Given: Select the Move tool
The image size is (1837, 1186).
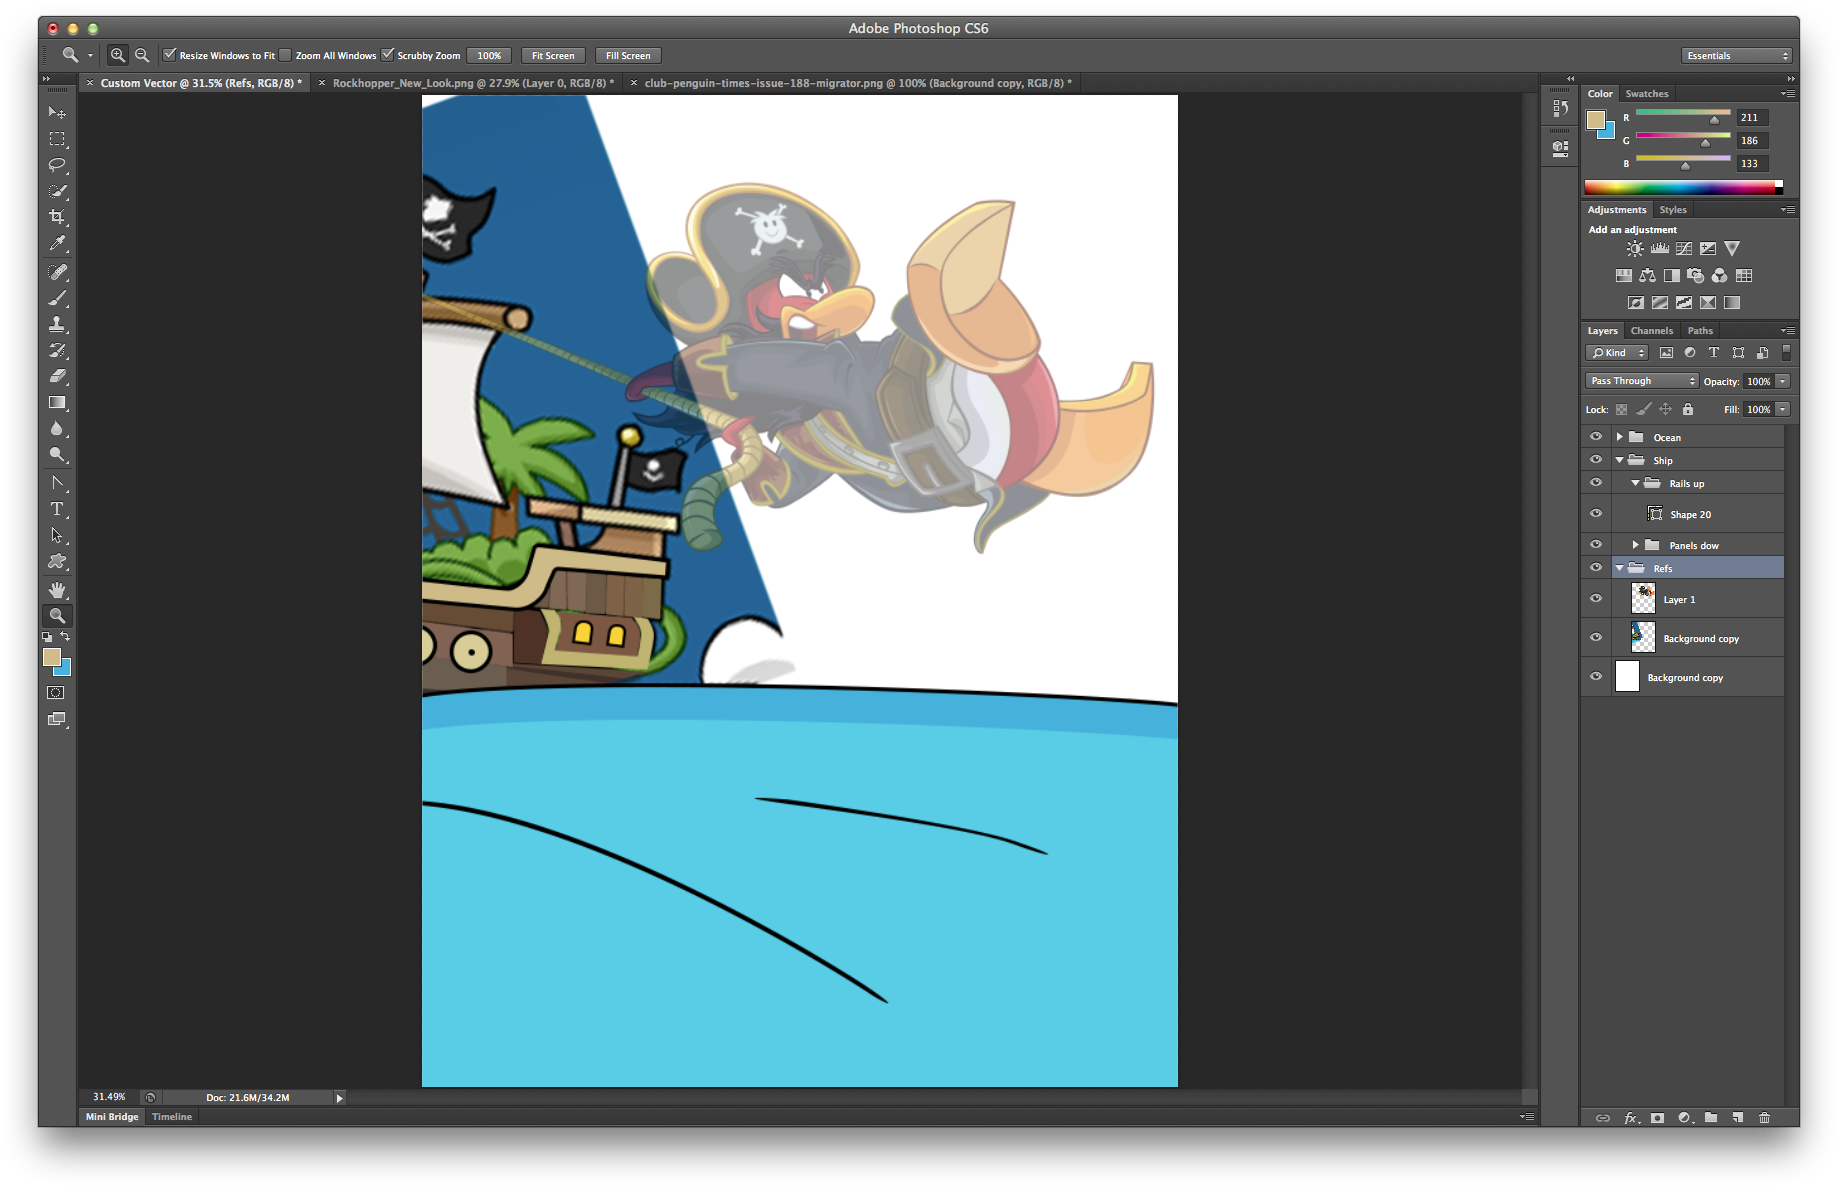Looking at the screenshot, I should point(57,112).
